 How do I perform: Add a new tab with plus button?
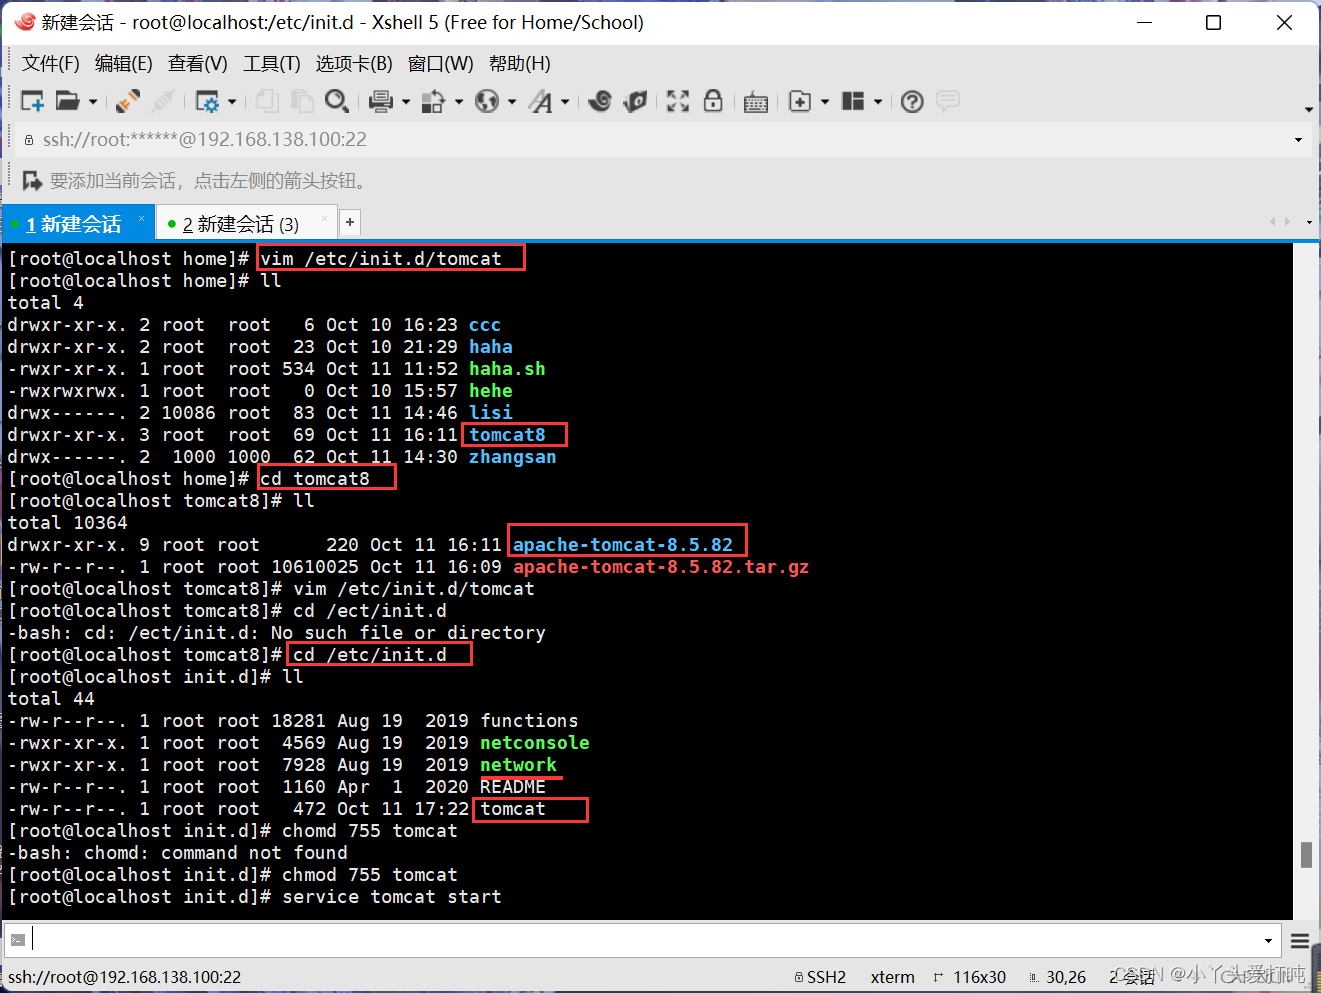click(x=350, y=222)
